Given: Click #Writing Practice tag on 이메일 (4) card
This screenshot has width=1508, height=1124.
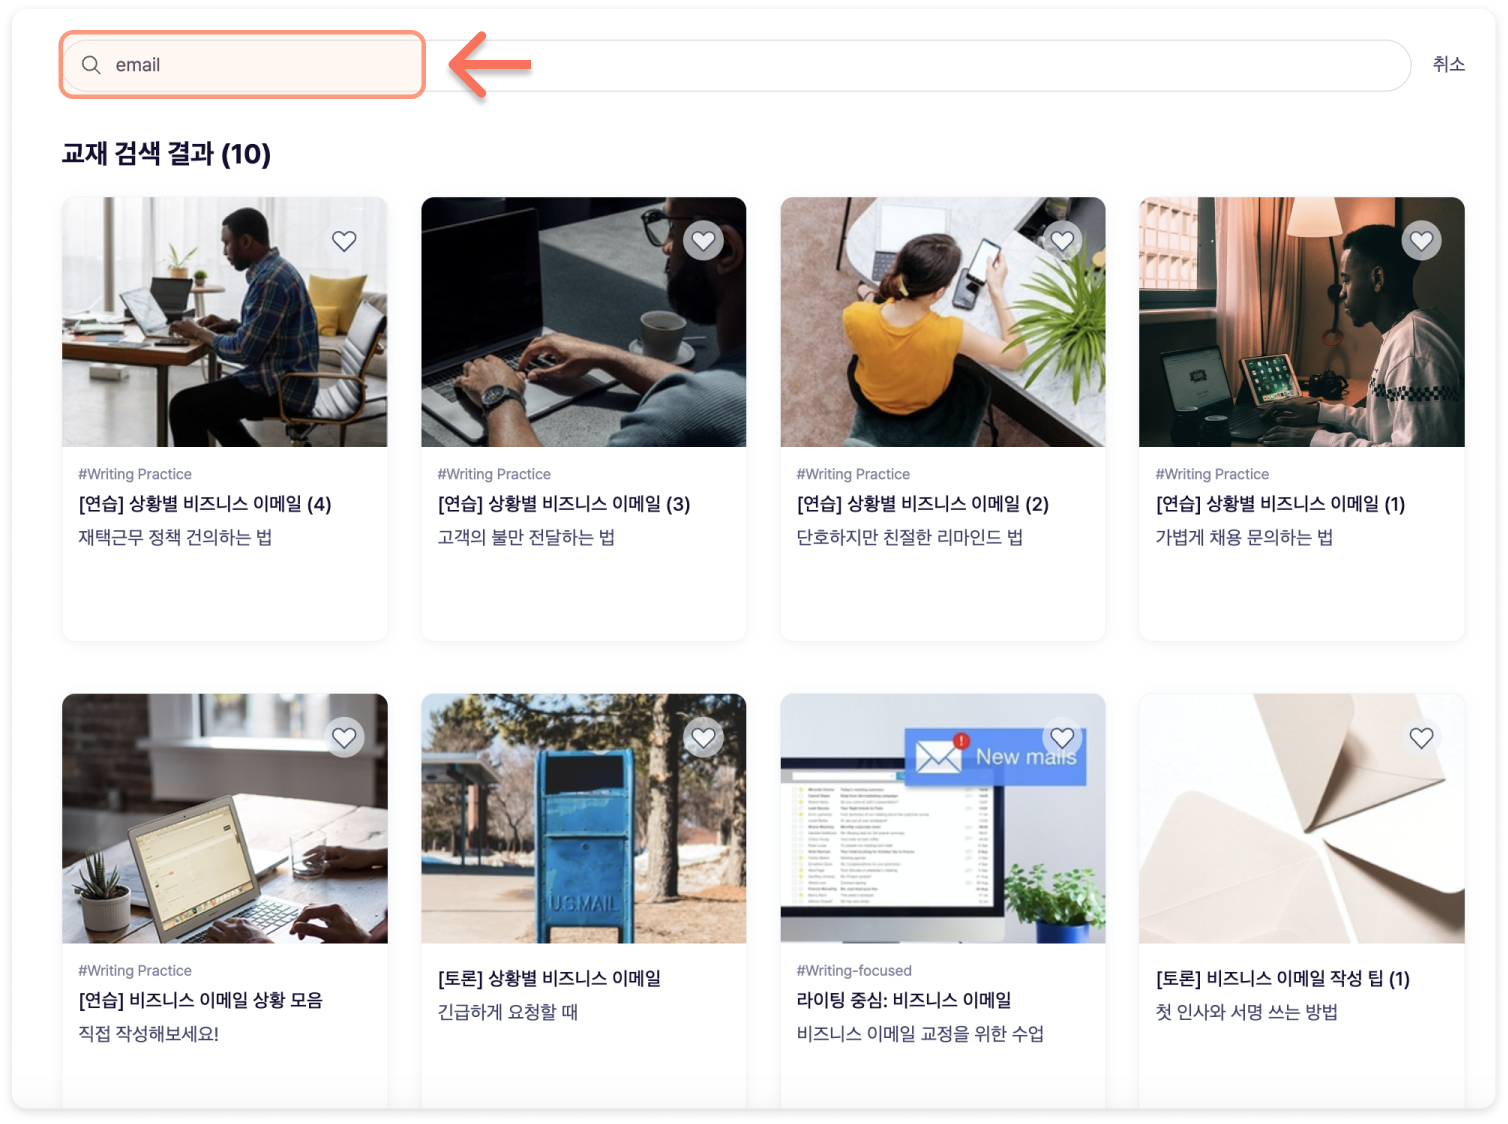Looking at the screenshot, I should pos(135,474).
